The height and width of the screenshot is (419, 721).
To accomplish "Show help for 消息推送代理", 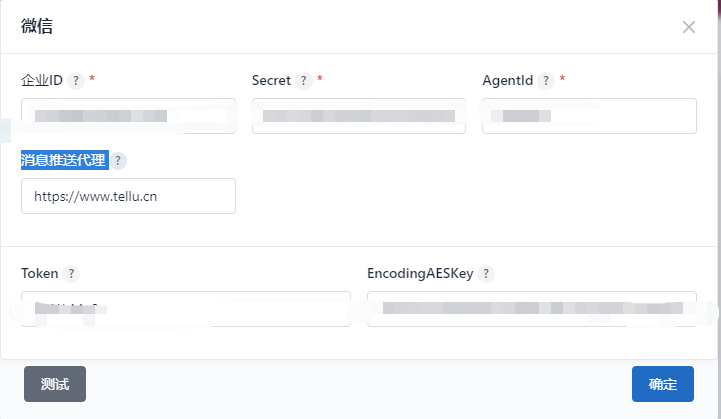I will (118, 161).
